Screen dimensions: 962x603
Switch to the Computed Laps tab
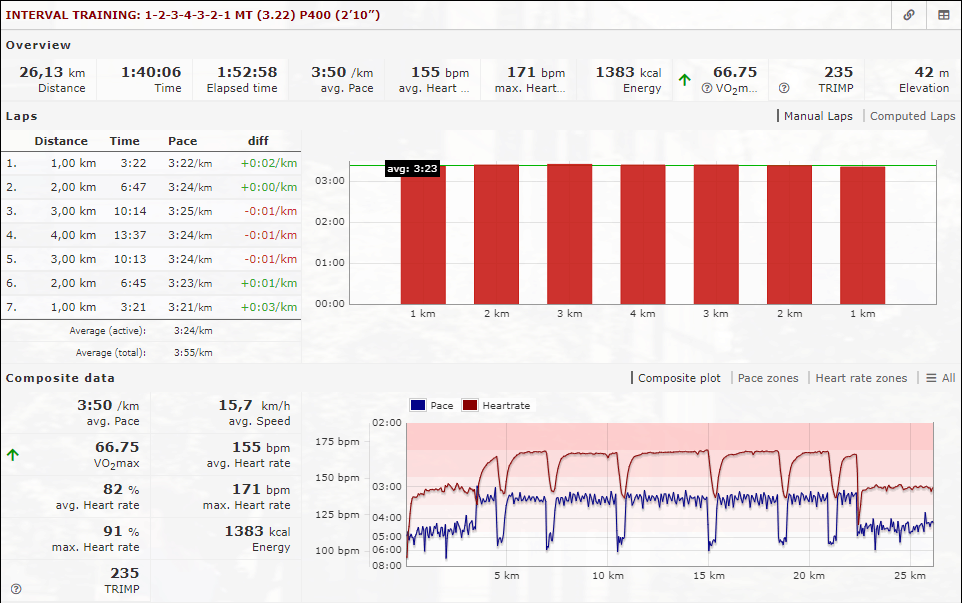(912, 116)
